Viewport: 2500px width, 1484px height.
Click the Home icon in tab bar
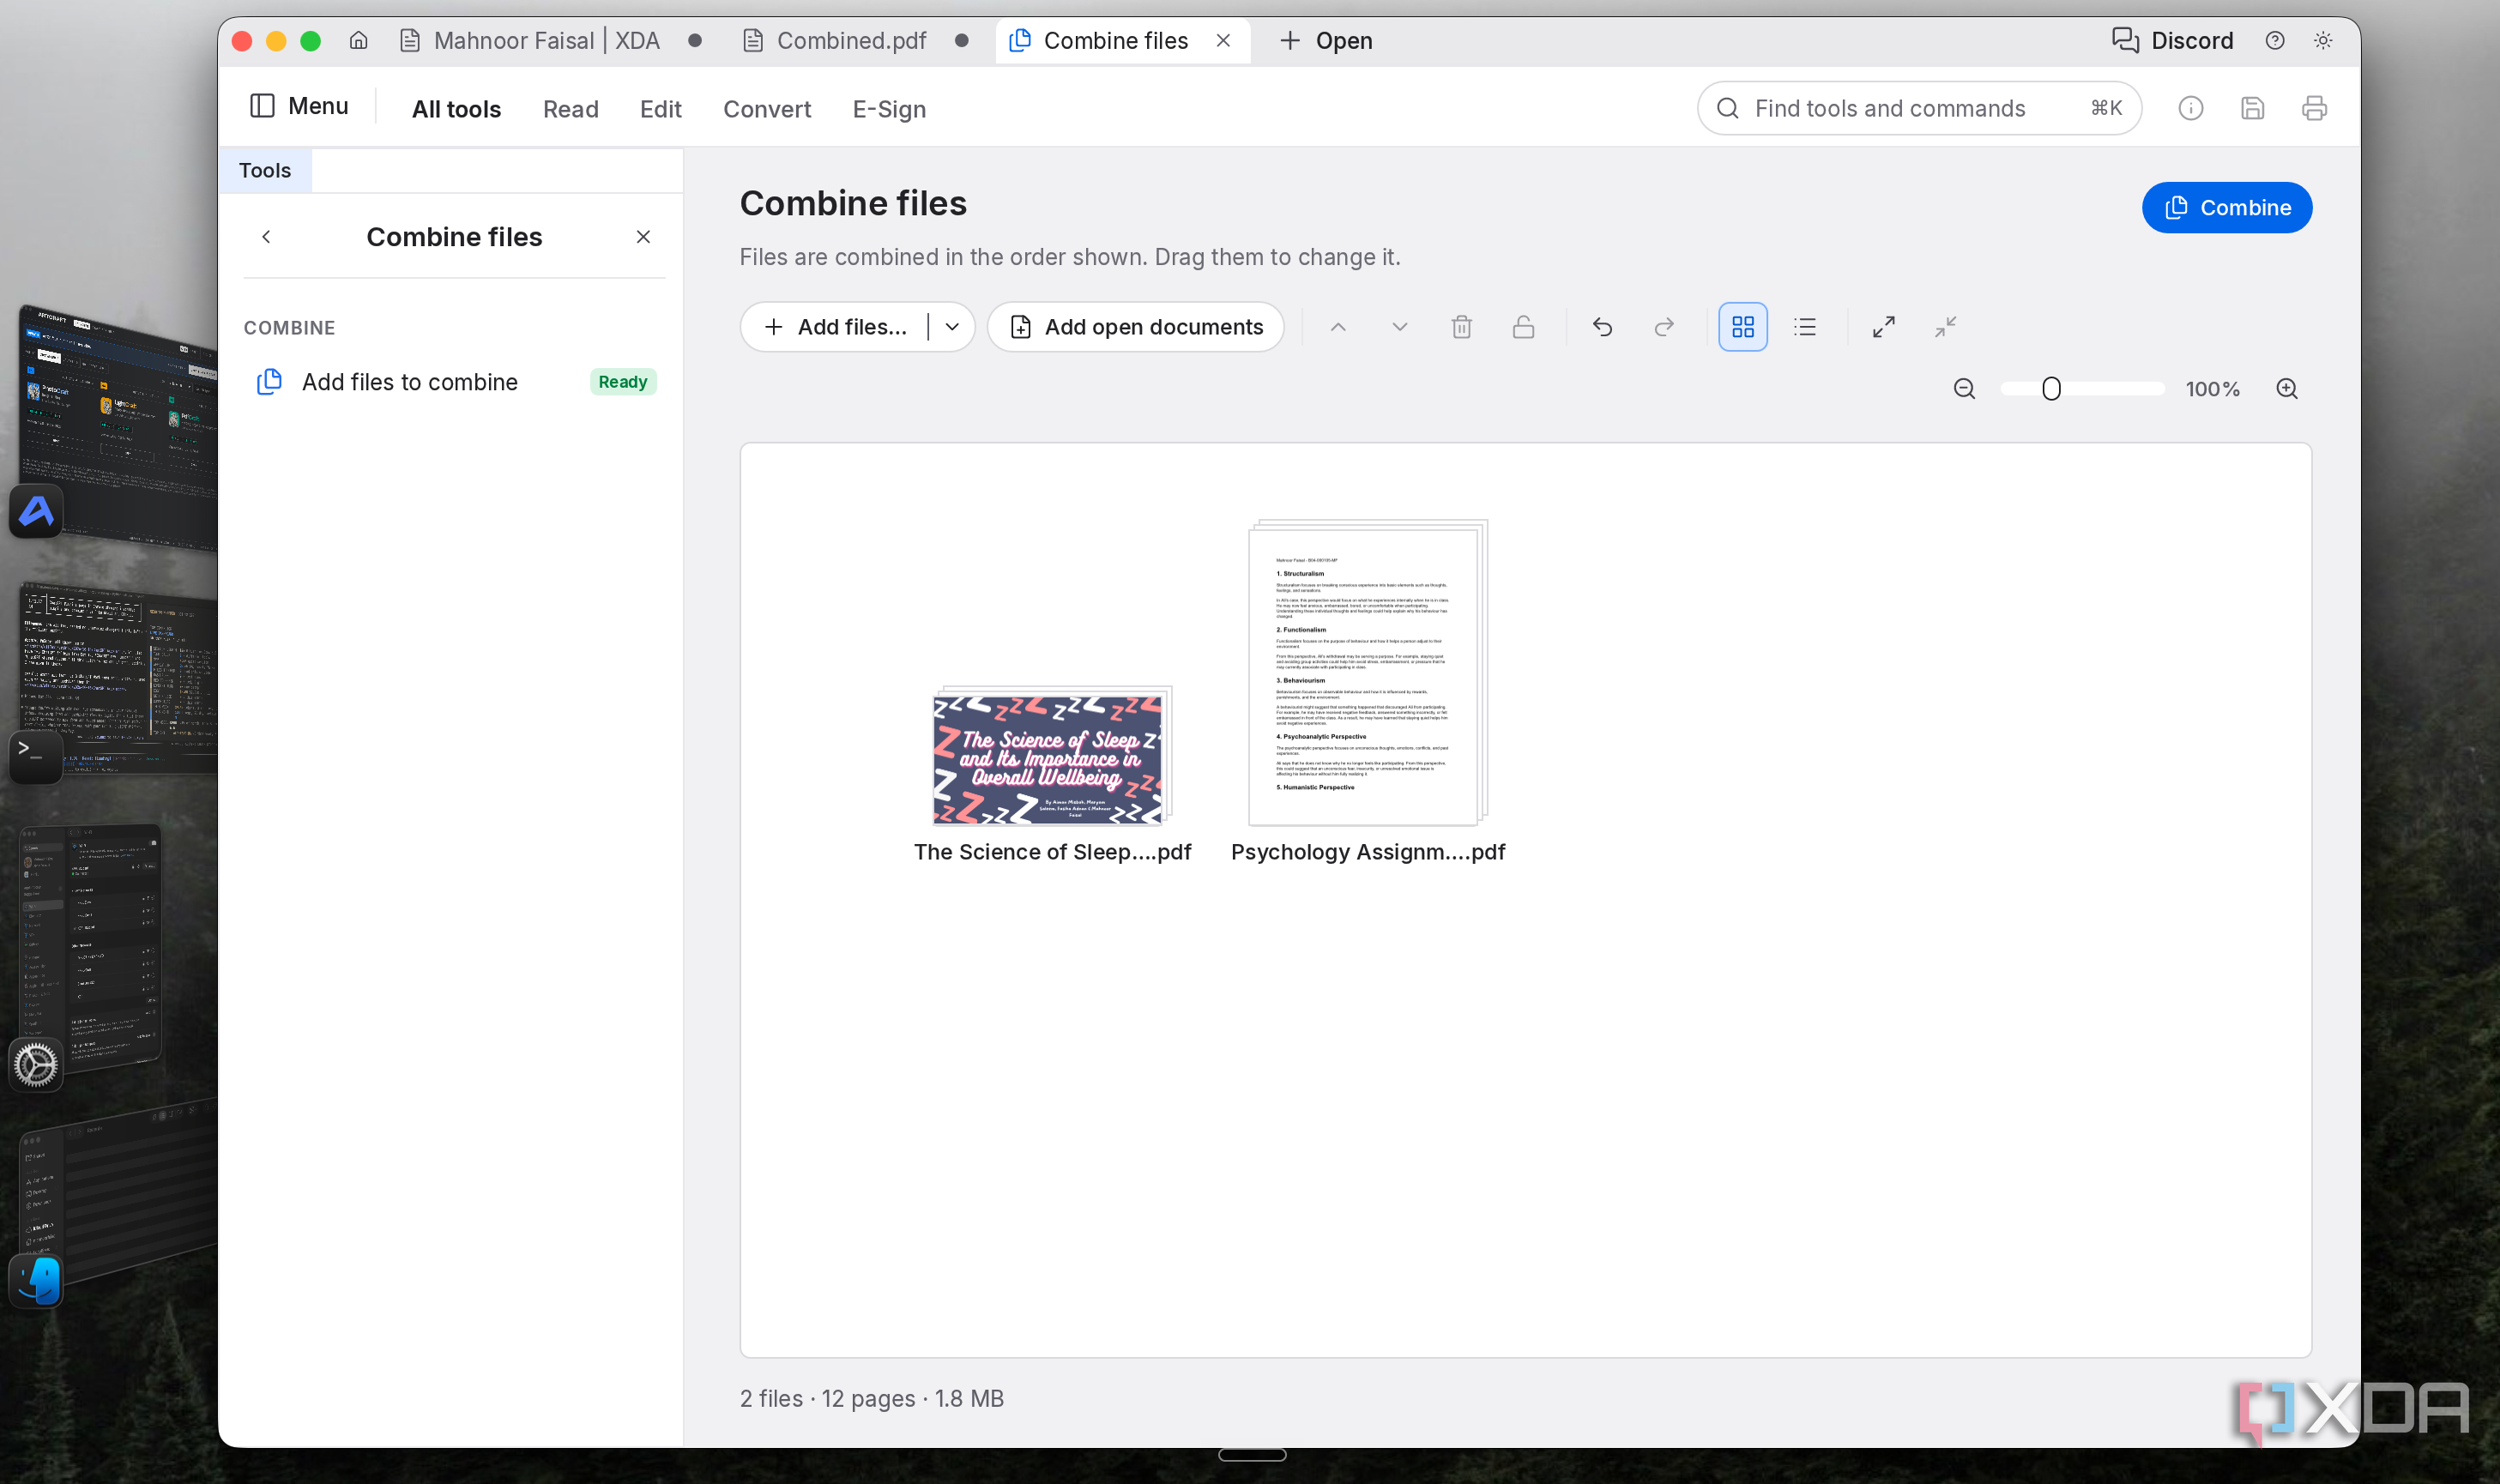[x=358, y=41]
